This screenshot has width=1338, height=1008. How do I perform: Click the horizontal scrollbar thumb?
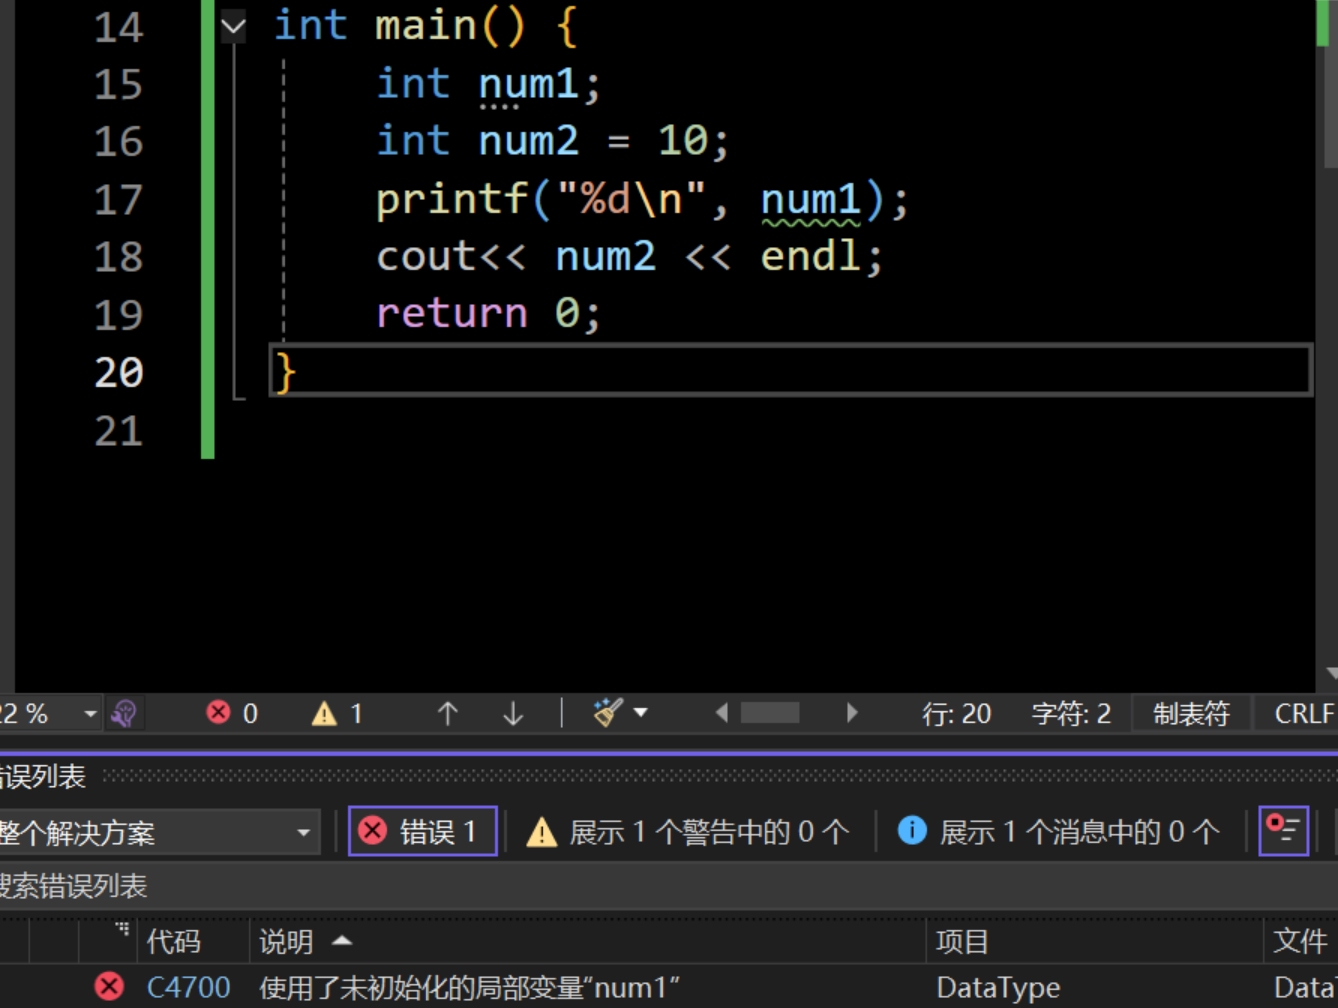[x=770, y=713]
